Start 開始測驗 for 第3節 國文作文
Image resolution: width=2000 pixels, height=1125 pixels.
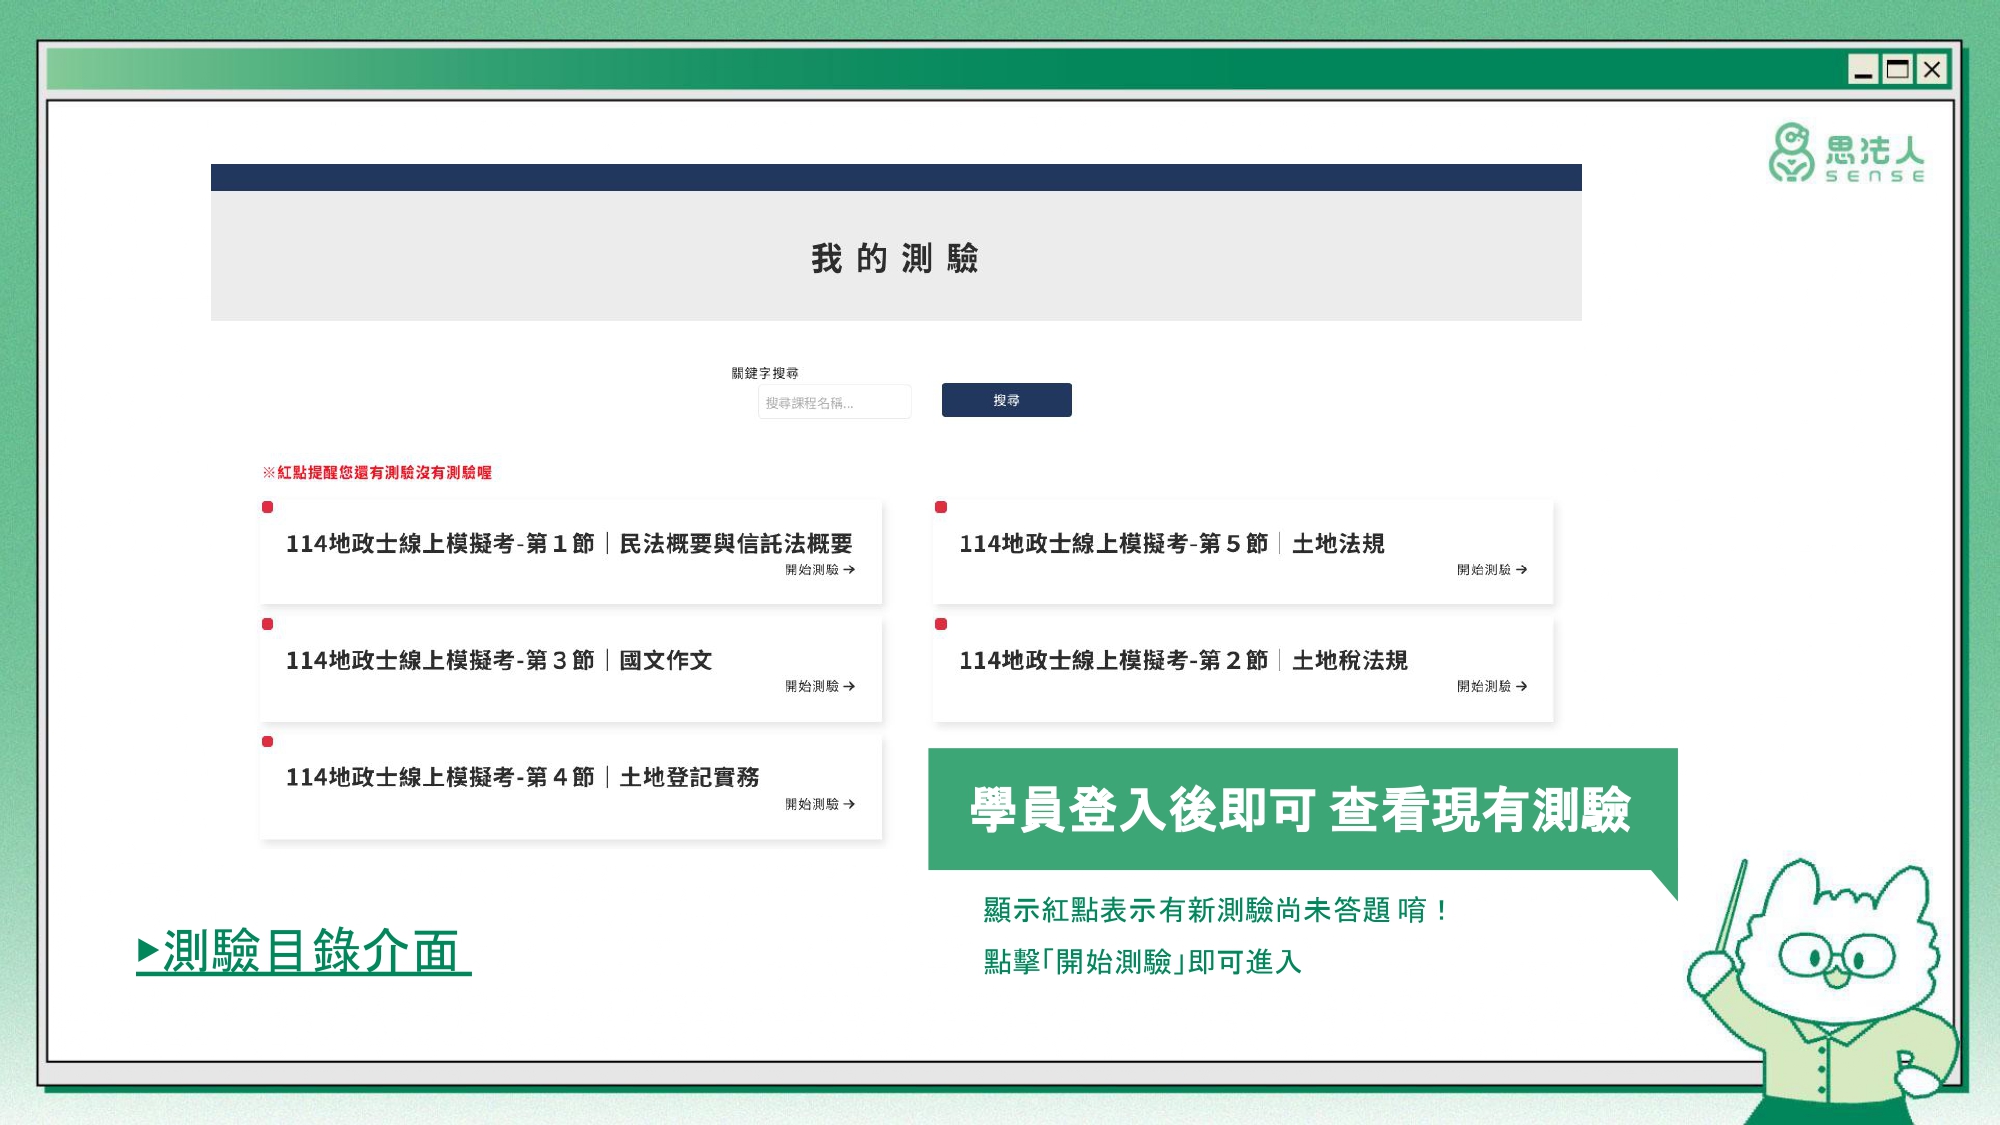tap(819, 687)
